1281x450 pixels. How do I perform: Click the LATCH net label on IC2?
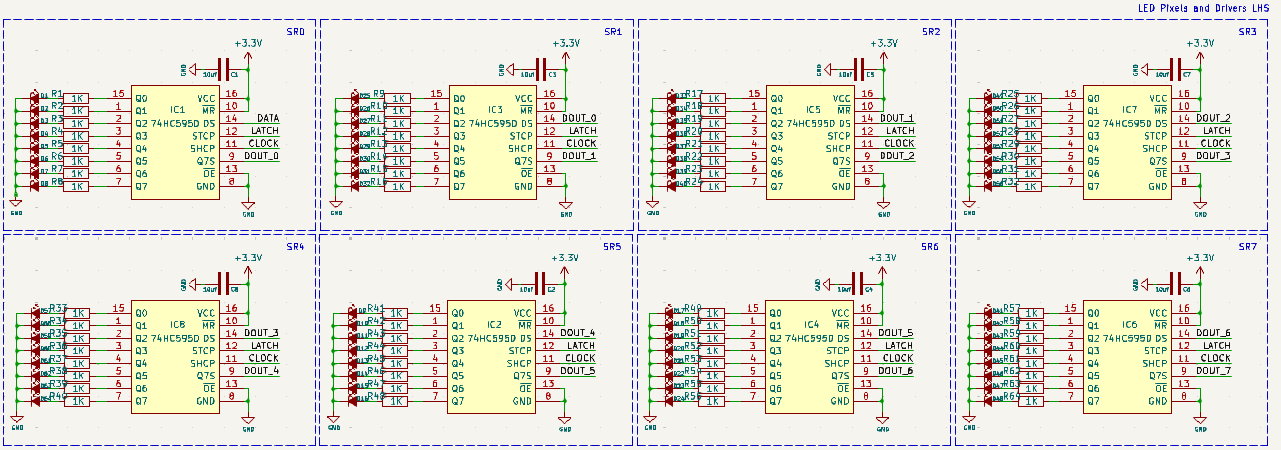tap(579, 345)
